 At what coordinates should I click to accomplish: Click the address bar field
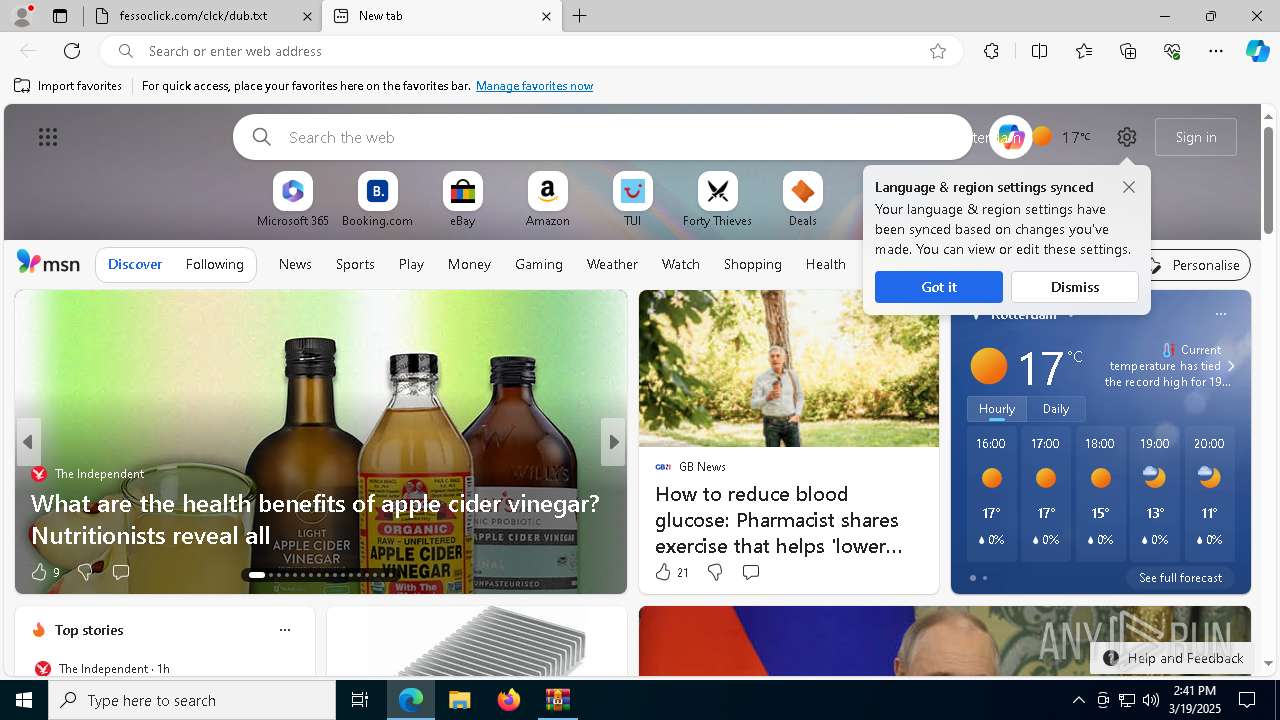(530, 51)
